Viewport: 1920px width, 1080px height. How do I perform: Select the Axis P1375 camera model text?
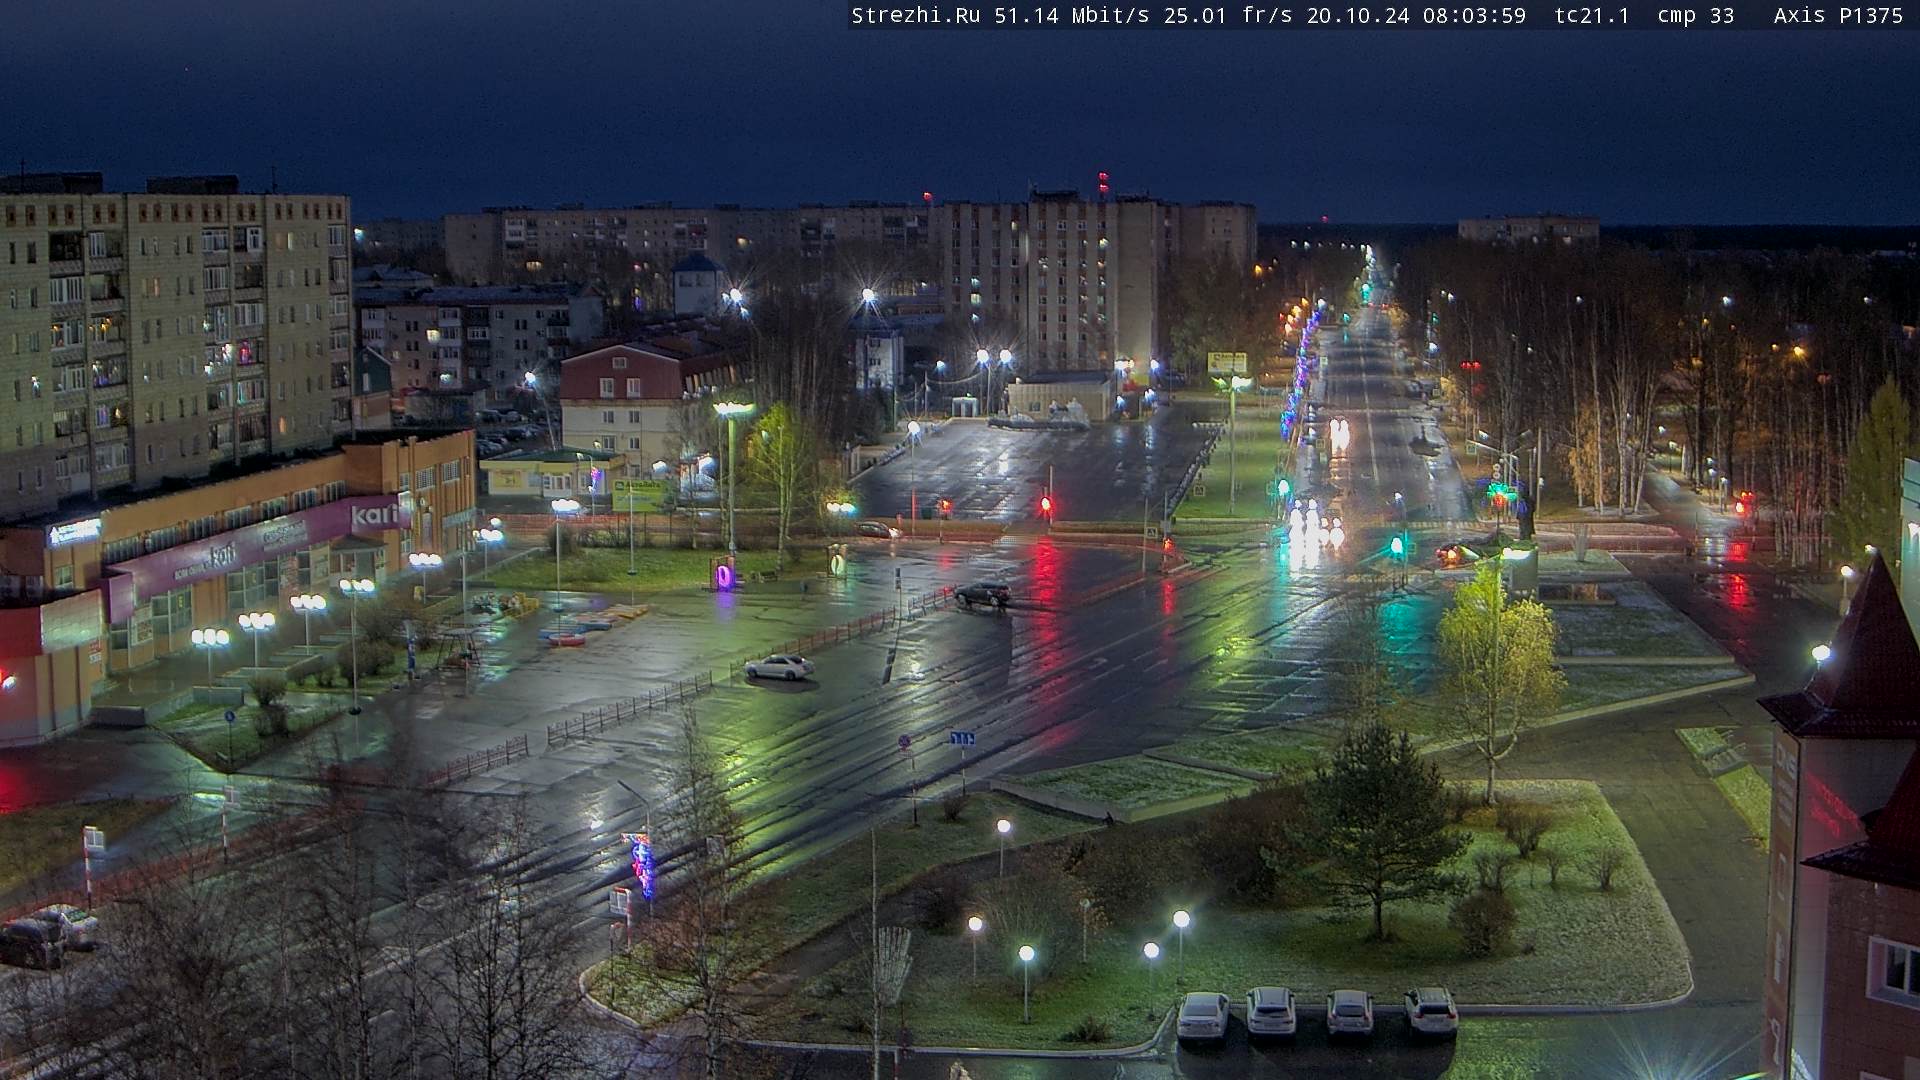click(x=1838, y=15)
